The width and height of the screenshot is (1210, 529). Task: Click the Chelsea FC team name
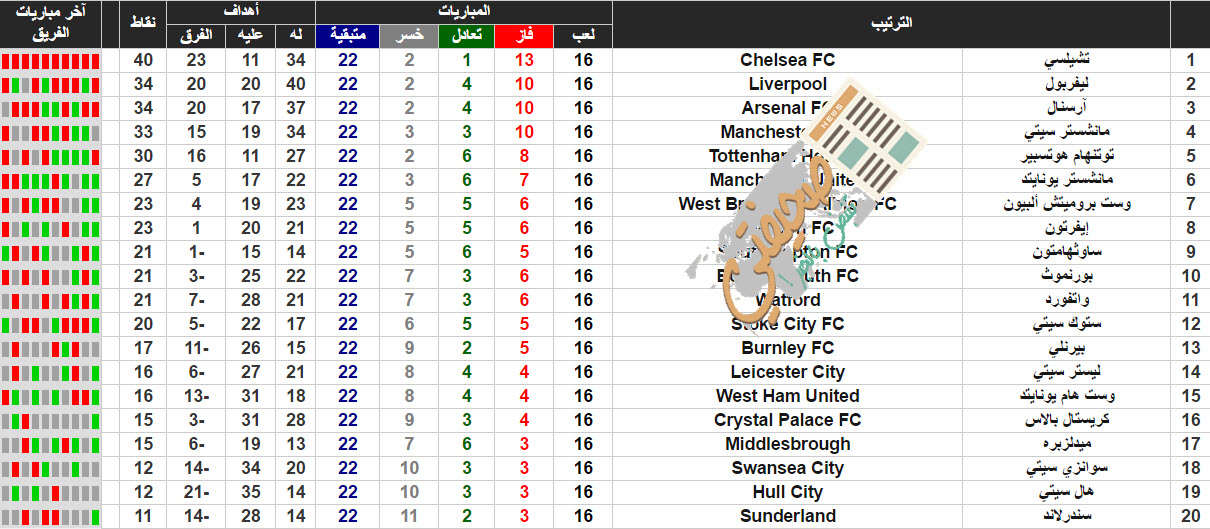[788, 60]
